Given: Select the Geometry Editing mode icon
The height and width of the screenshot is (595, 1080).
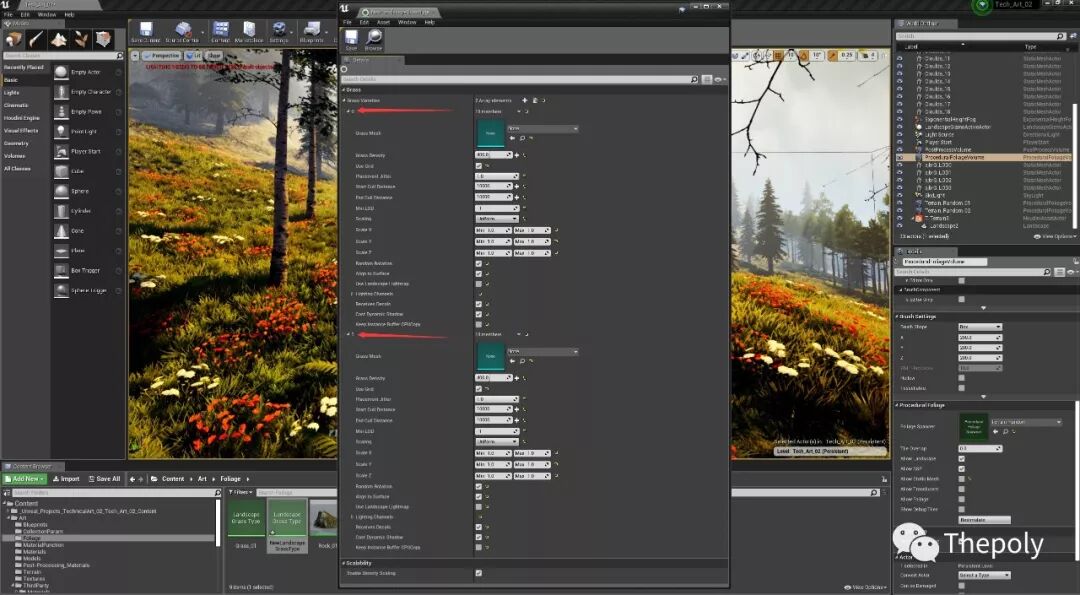Looking at the screenshot, I should [103, 39].
